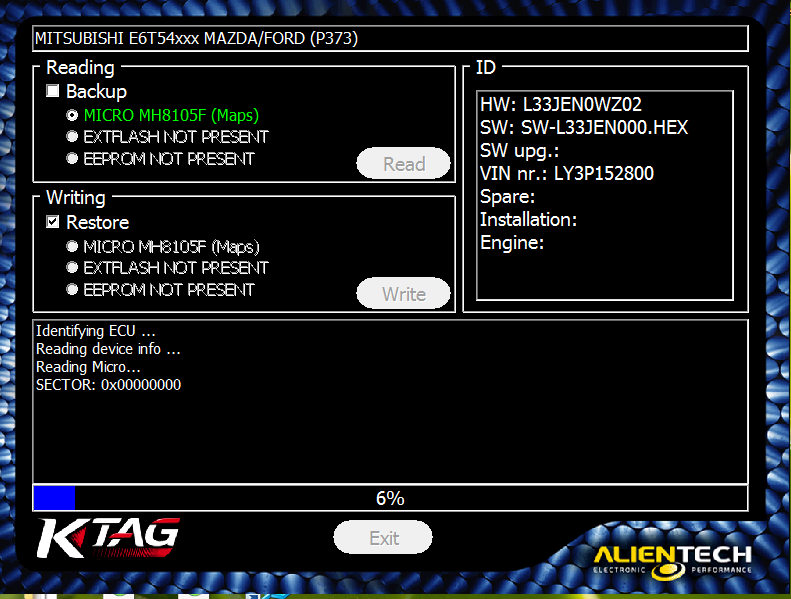Click the VIN nr.: LY3P152800 line
The height and width of the screenshot is (599, 791).
(567, 174)
